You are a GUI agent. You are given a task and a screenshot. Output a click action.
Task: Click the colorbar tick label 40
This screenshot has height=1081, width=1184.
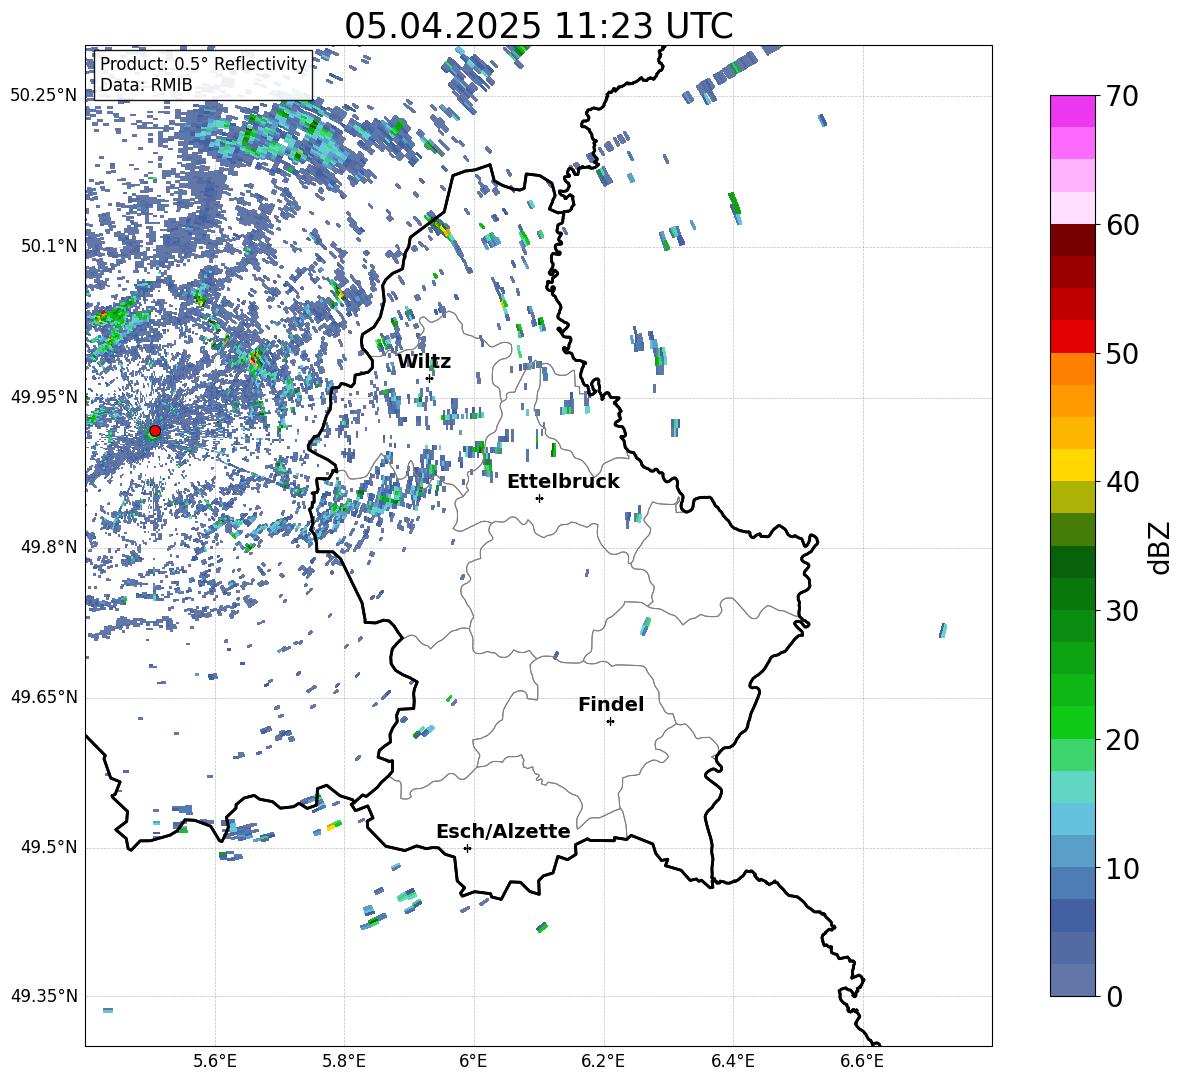point(1122,482)
